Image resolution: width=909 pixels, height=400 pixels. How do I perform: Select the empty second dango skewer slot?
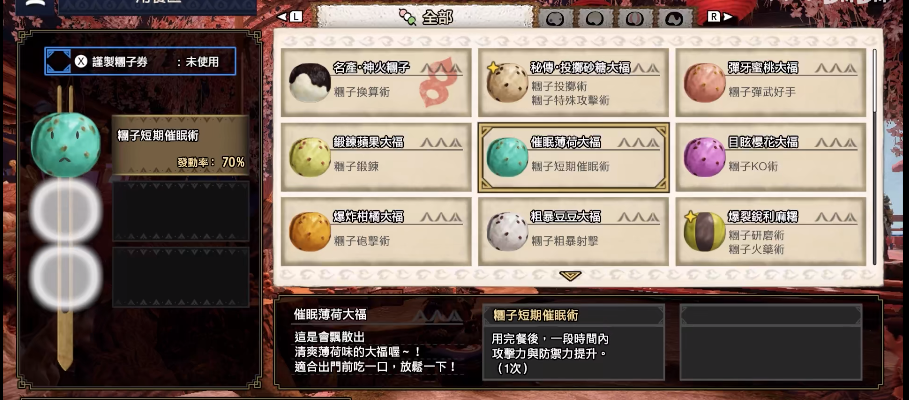[x=66, y=210]
